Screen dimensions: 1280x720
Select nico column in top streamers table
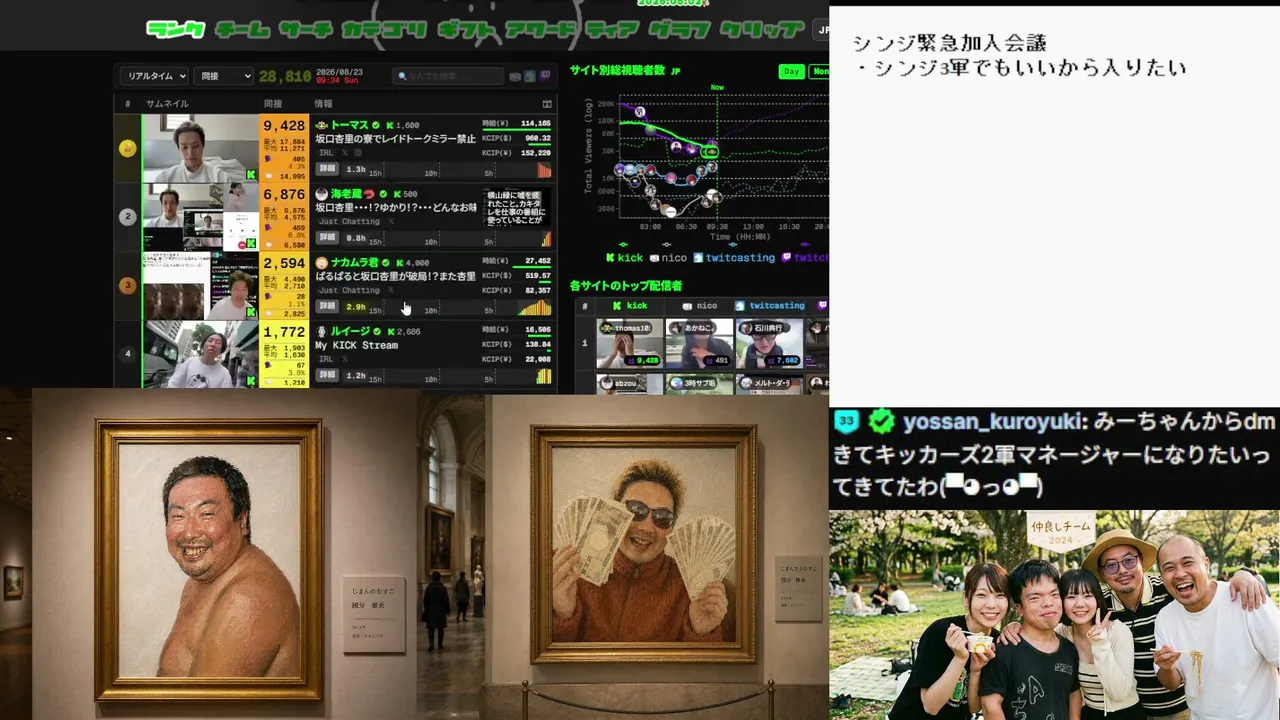(x=700, y=306)
